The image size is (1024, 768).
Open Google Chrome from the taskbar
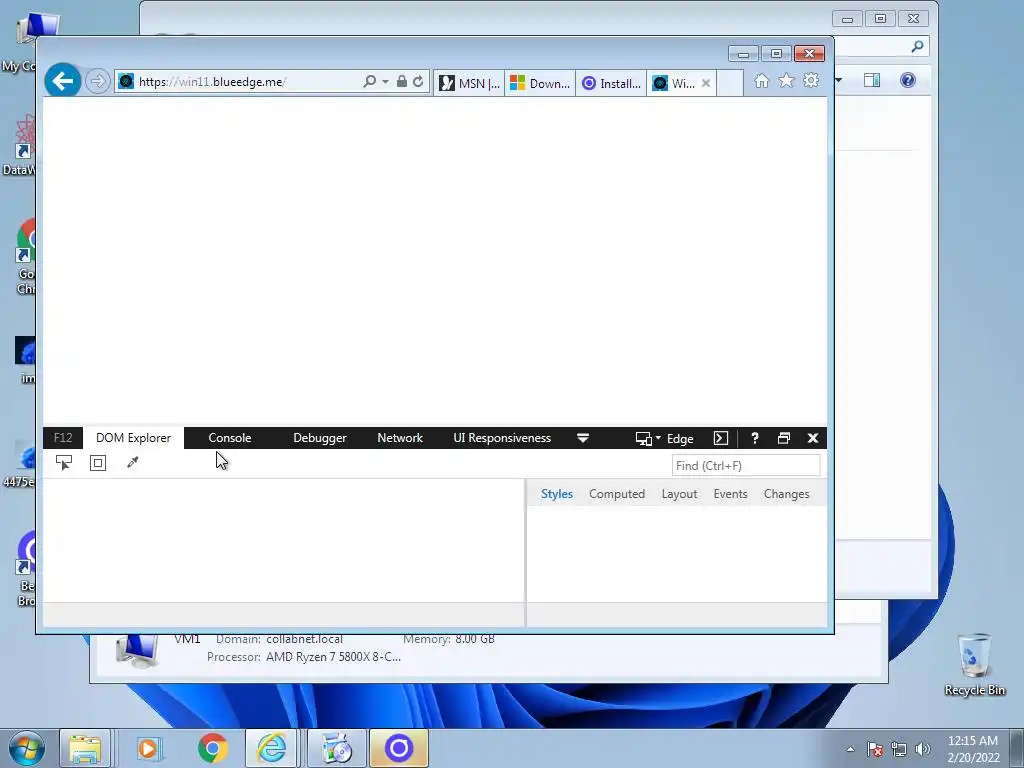(x=212, y=748)
